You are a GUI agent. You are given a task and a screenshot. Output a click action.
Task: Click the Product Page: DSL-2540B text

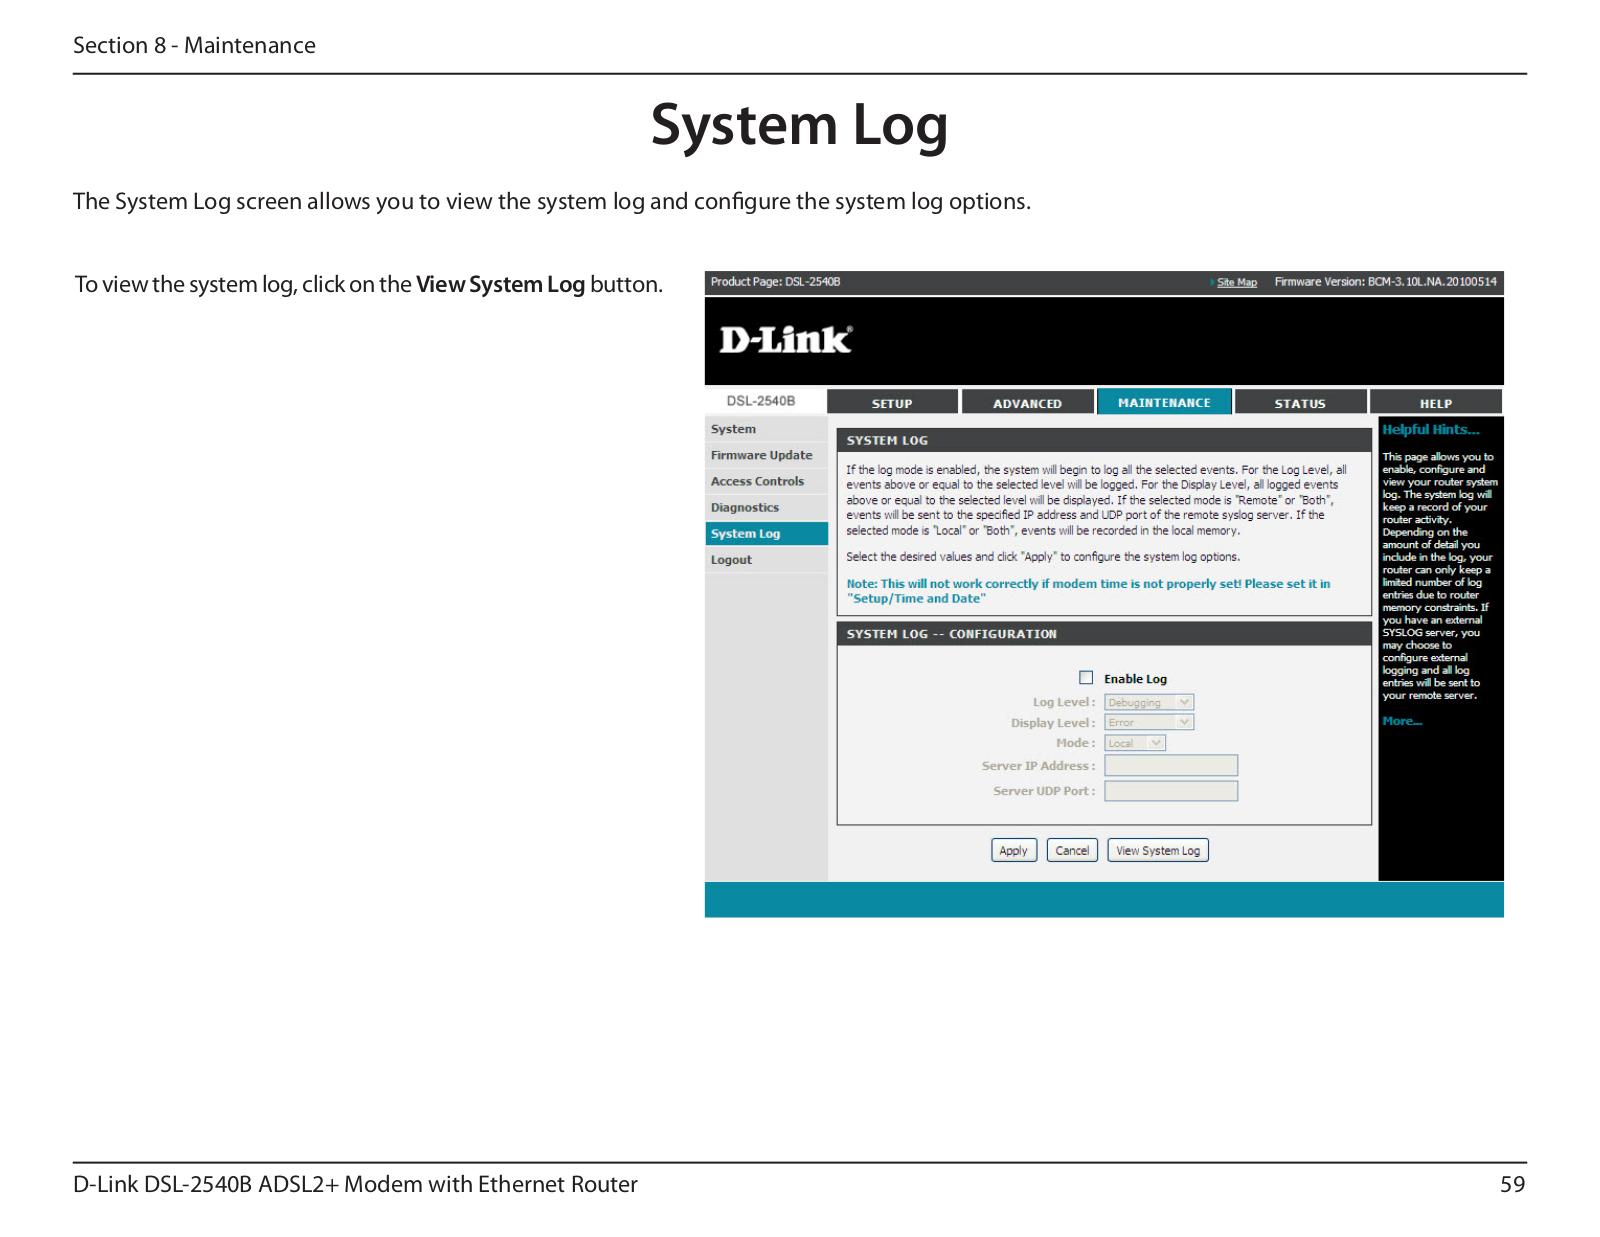775,282
